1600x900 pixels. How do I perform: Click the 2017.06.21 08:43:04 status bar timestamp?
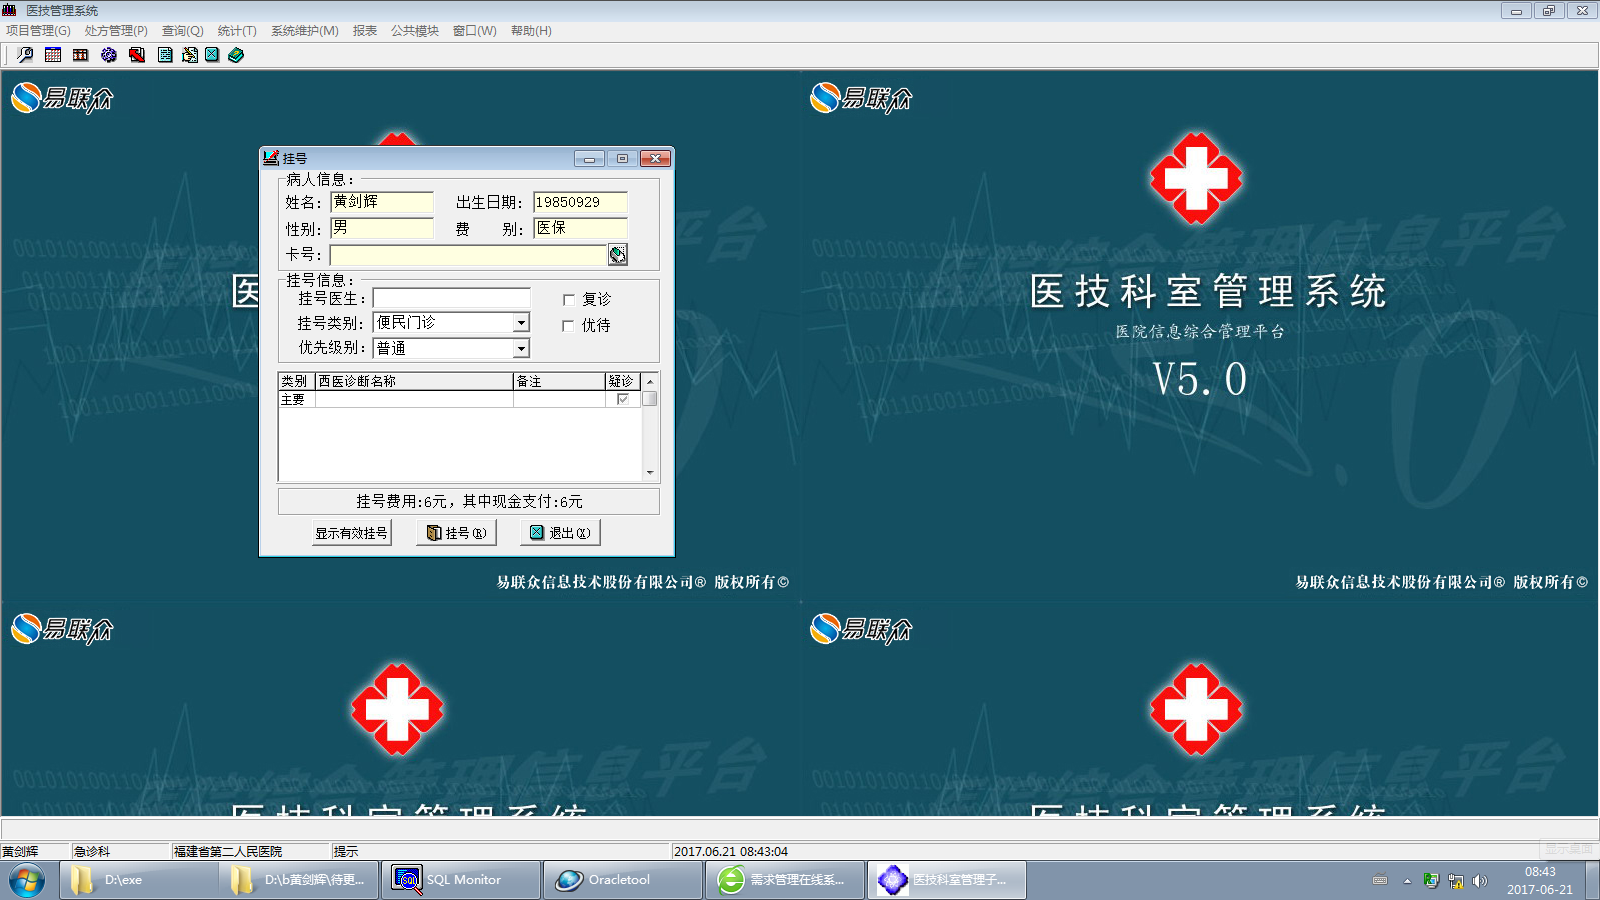731,852
